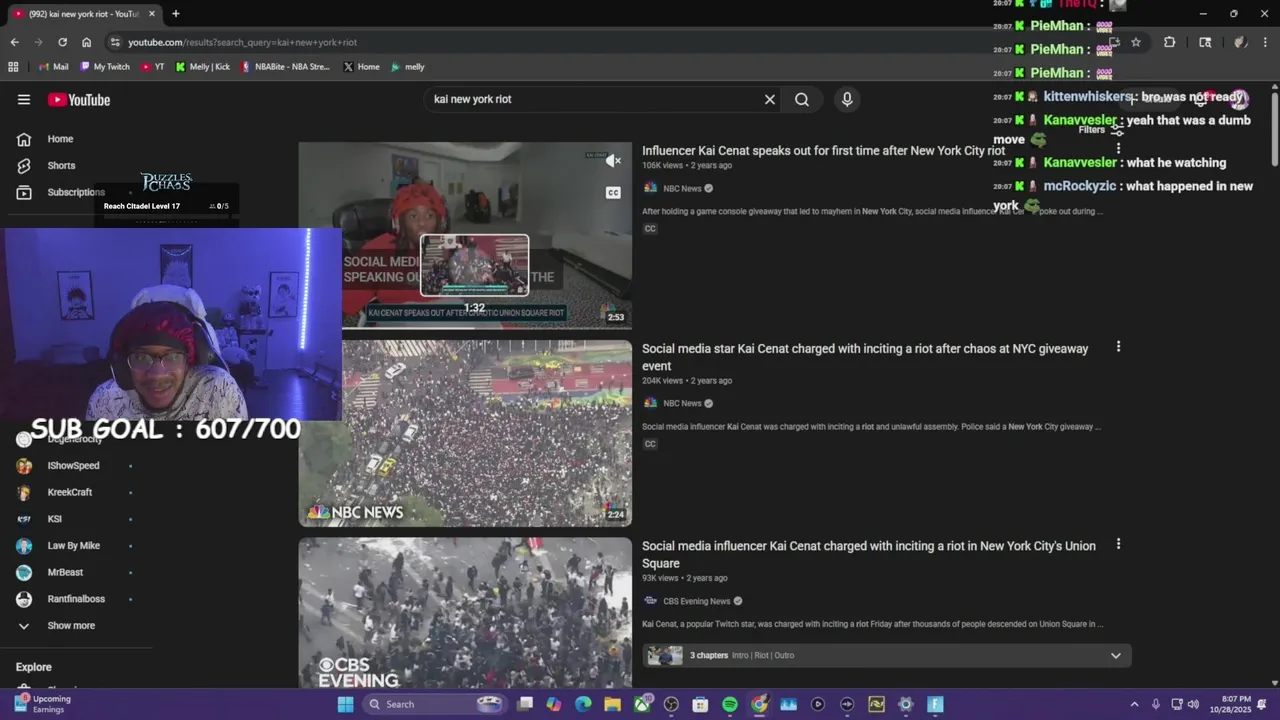Screen dimensions: 1280x720
Task: Click the taskbar Search box
Action: click(x=434, y=704)
